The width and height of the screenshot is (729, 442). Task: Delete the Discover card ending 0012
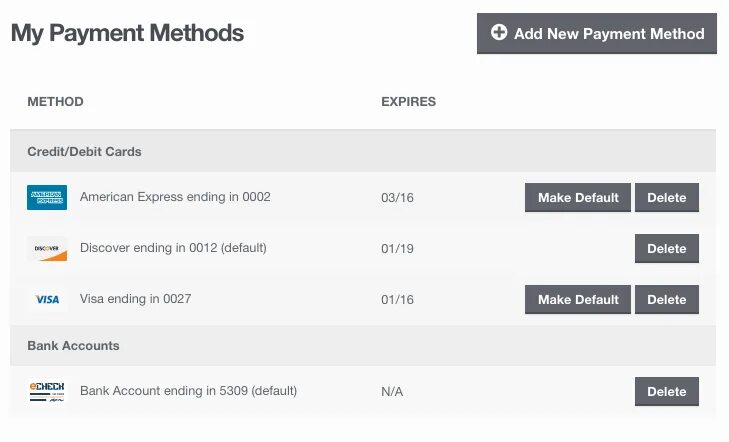pyautogui.click(x=666, y=249)
